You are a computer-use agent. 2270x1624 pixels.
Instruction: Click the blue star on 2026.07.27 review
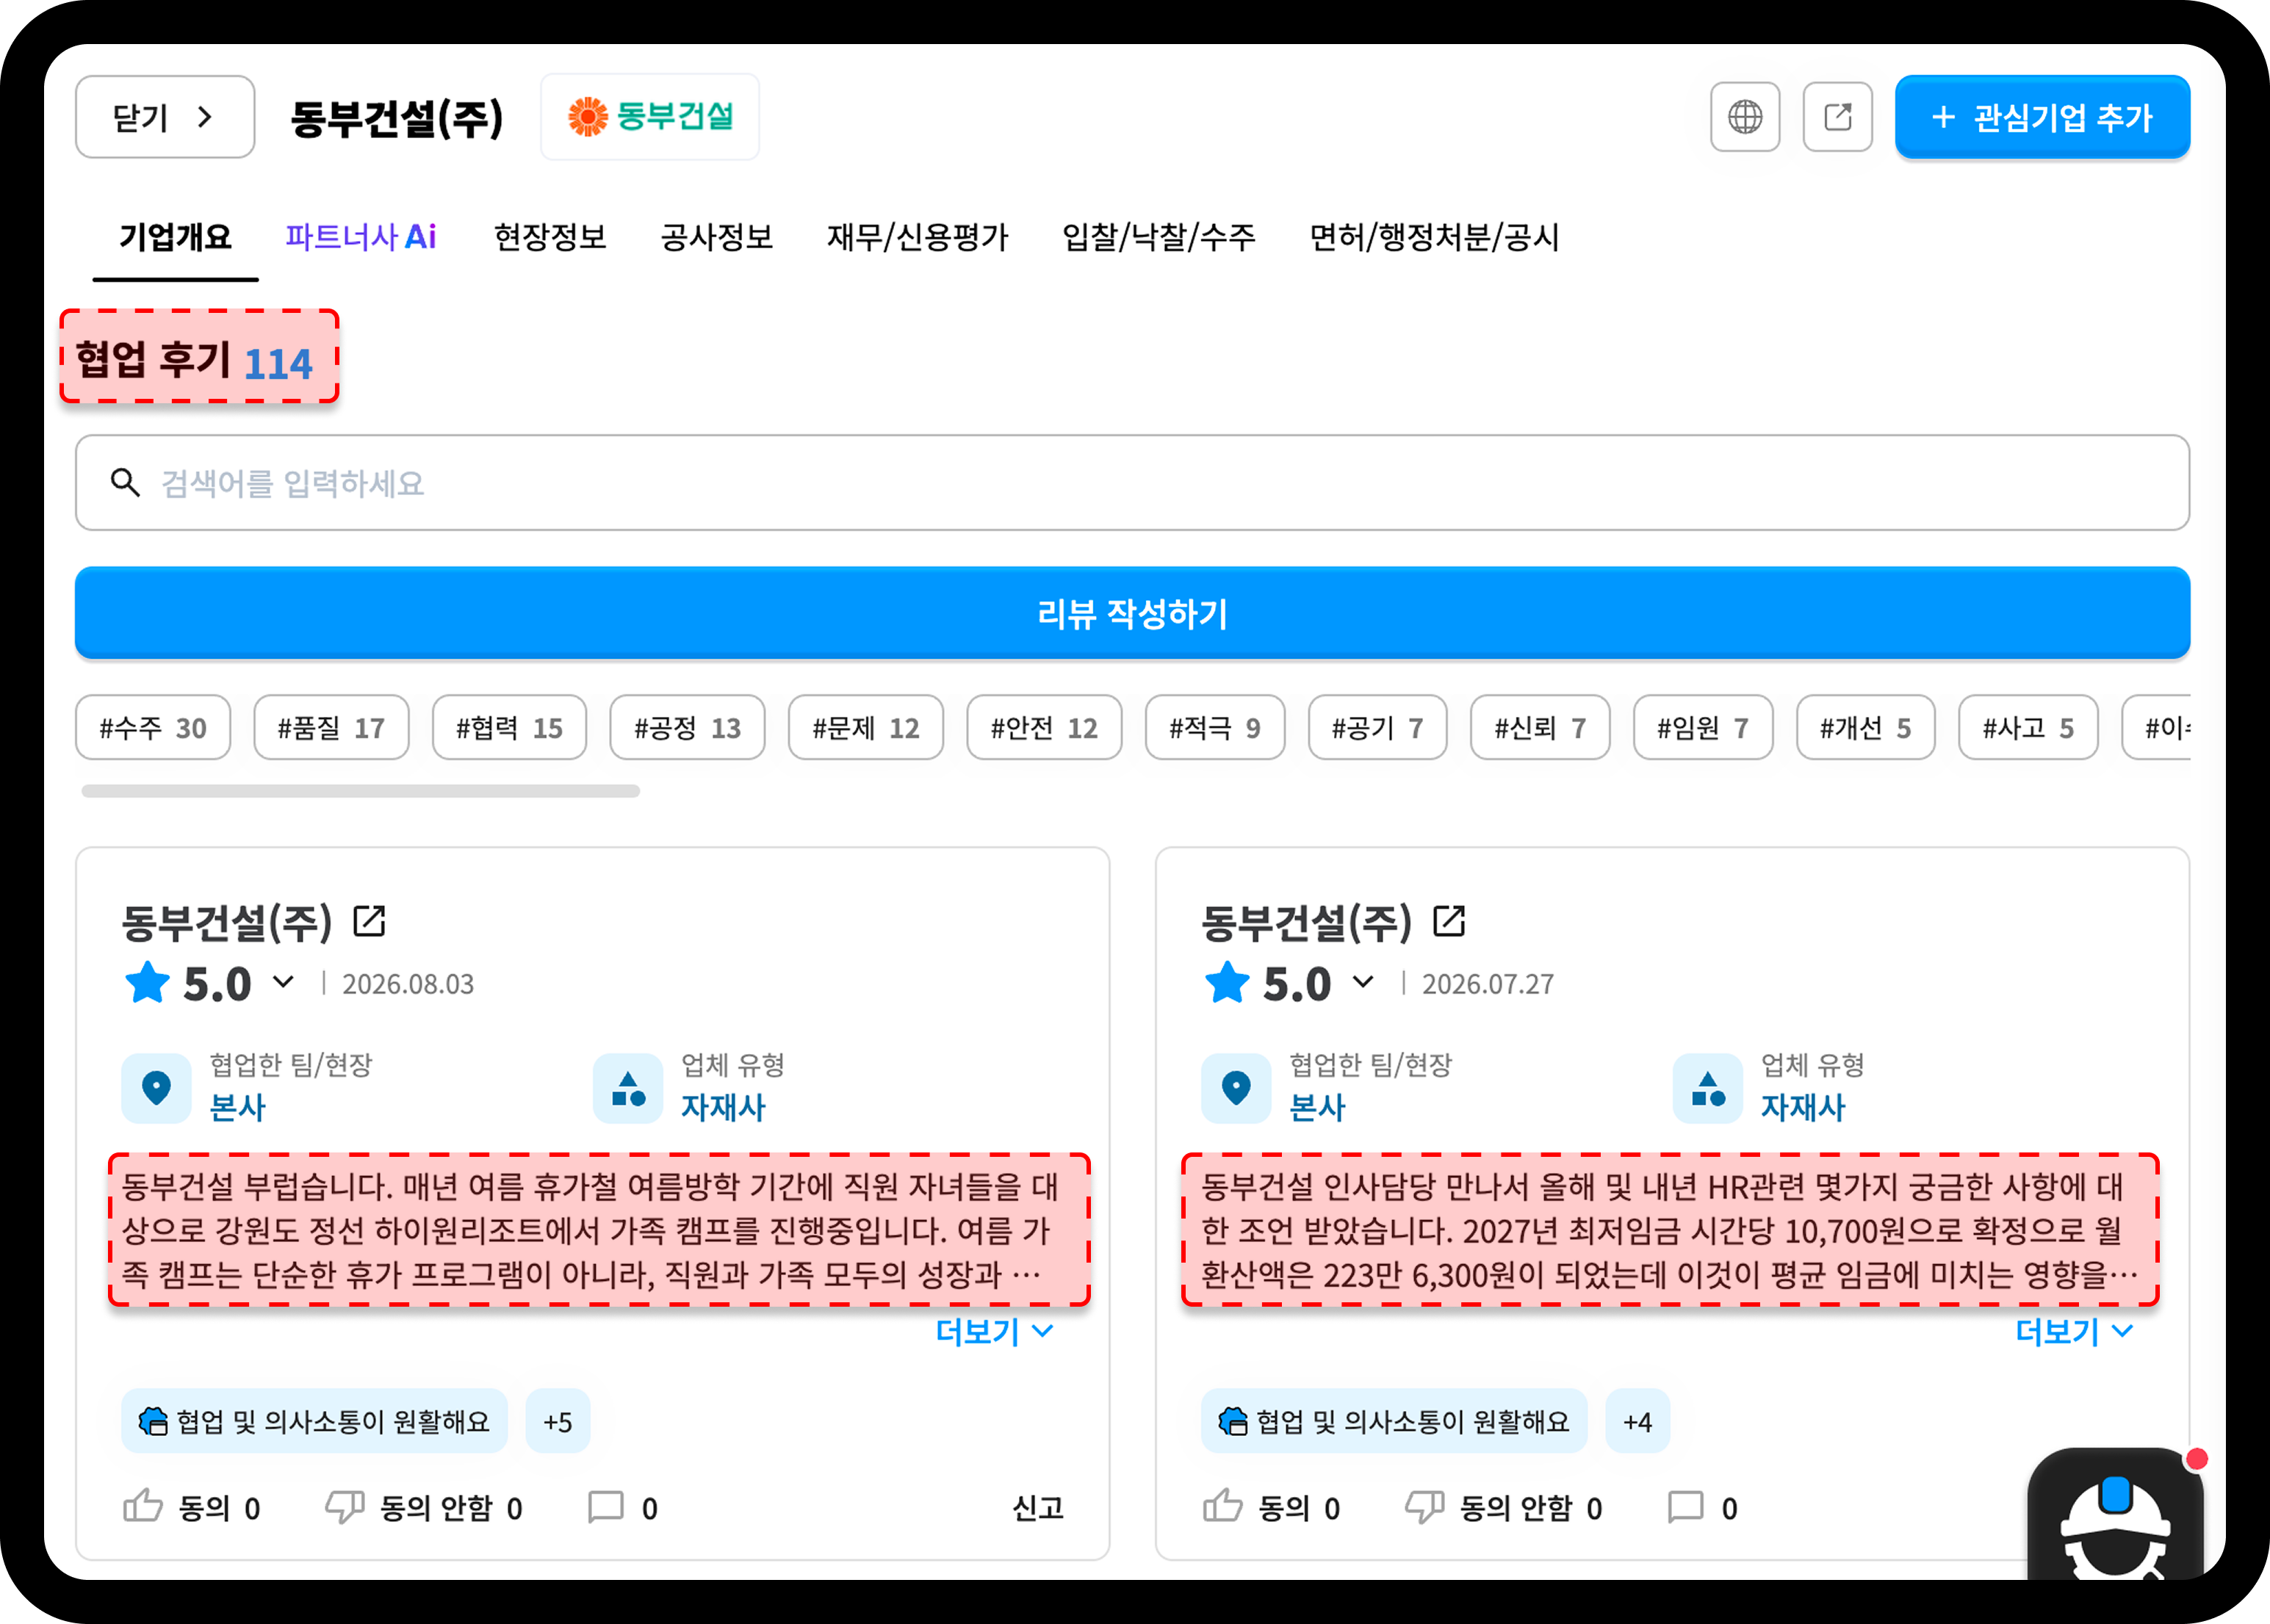1227,982
